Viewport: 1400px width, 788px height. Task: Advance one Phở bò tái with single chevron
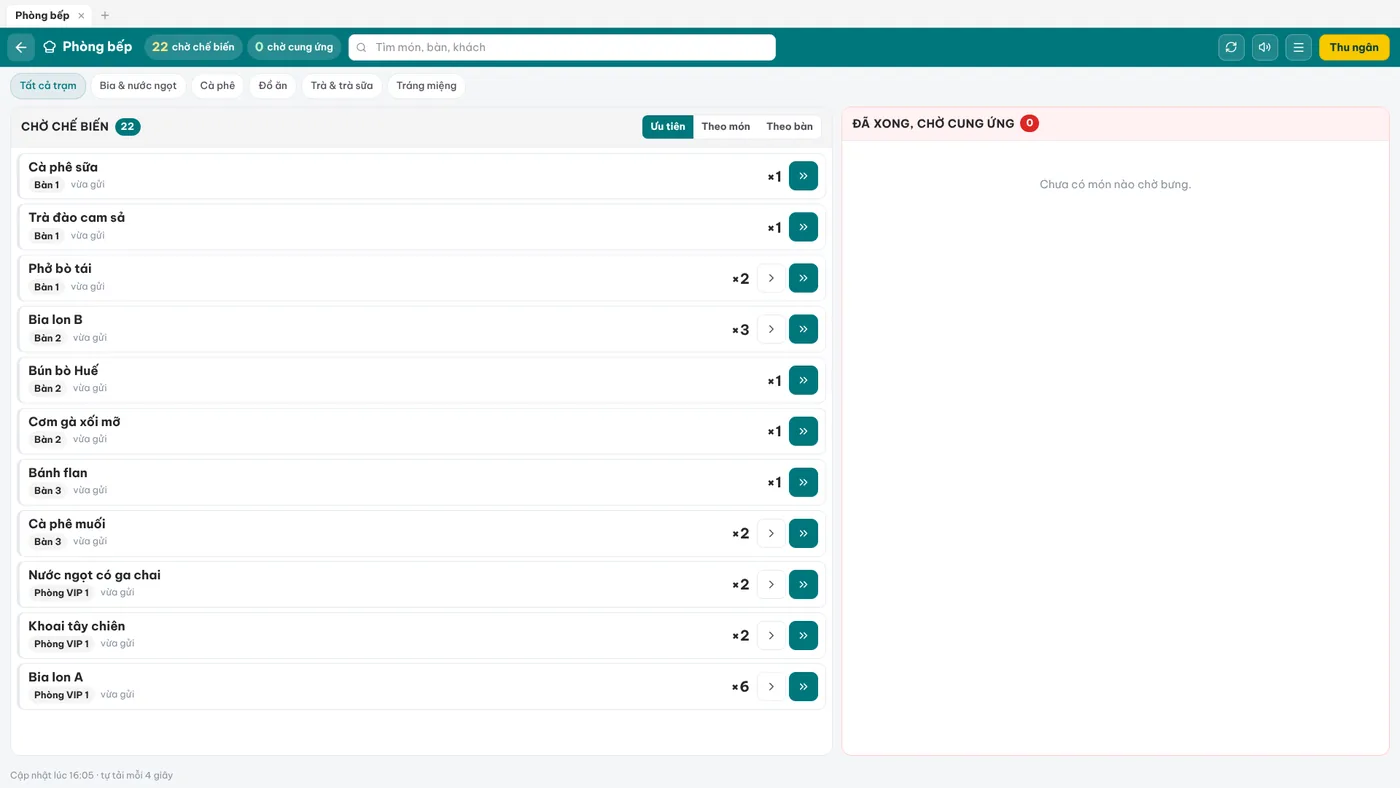click(771, 278)
